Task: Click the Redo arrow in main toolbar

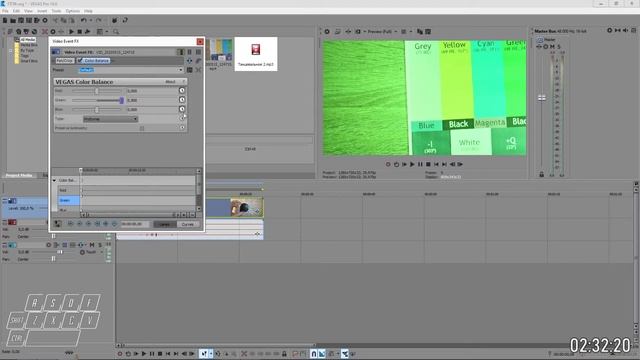Action: (98, 20)
